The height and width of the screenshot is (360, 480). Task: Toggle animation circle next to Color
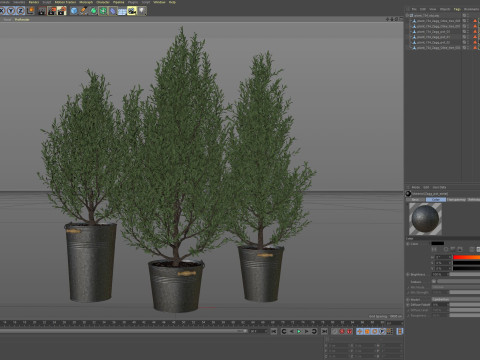[408, 244]
